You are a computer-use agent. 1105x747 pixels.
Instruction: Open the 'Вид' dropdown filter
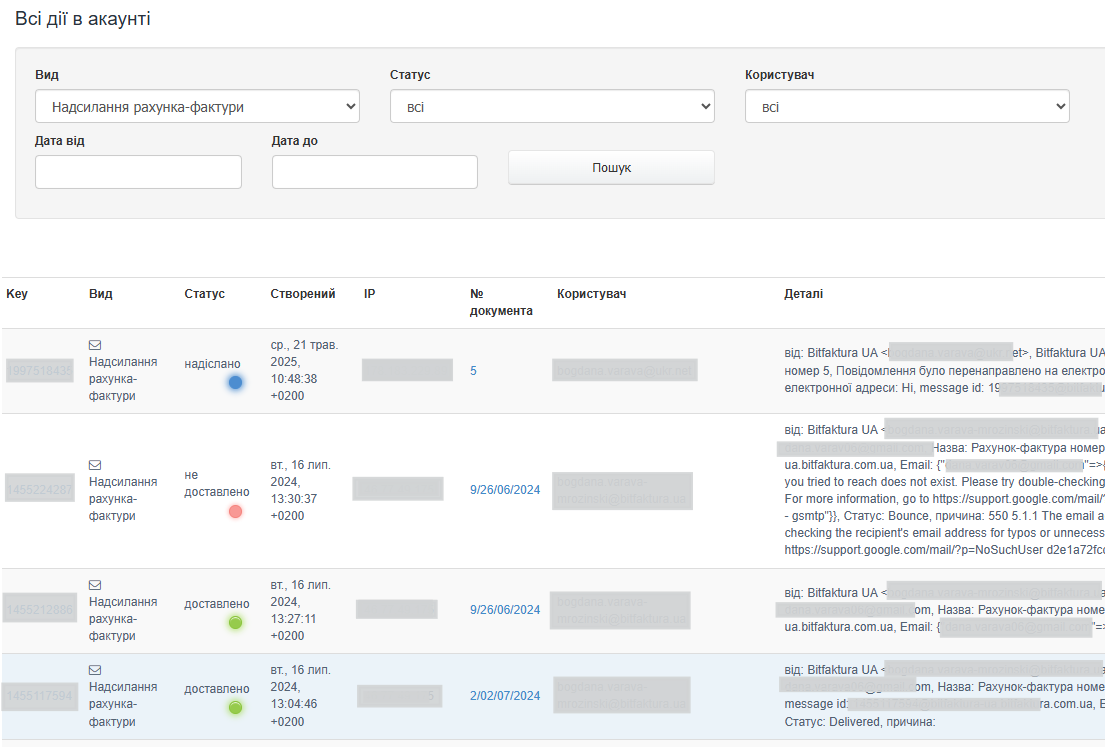197,106
